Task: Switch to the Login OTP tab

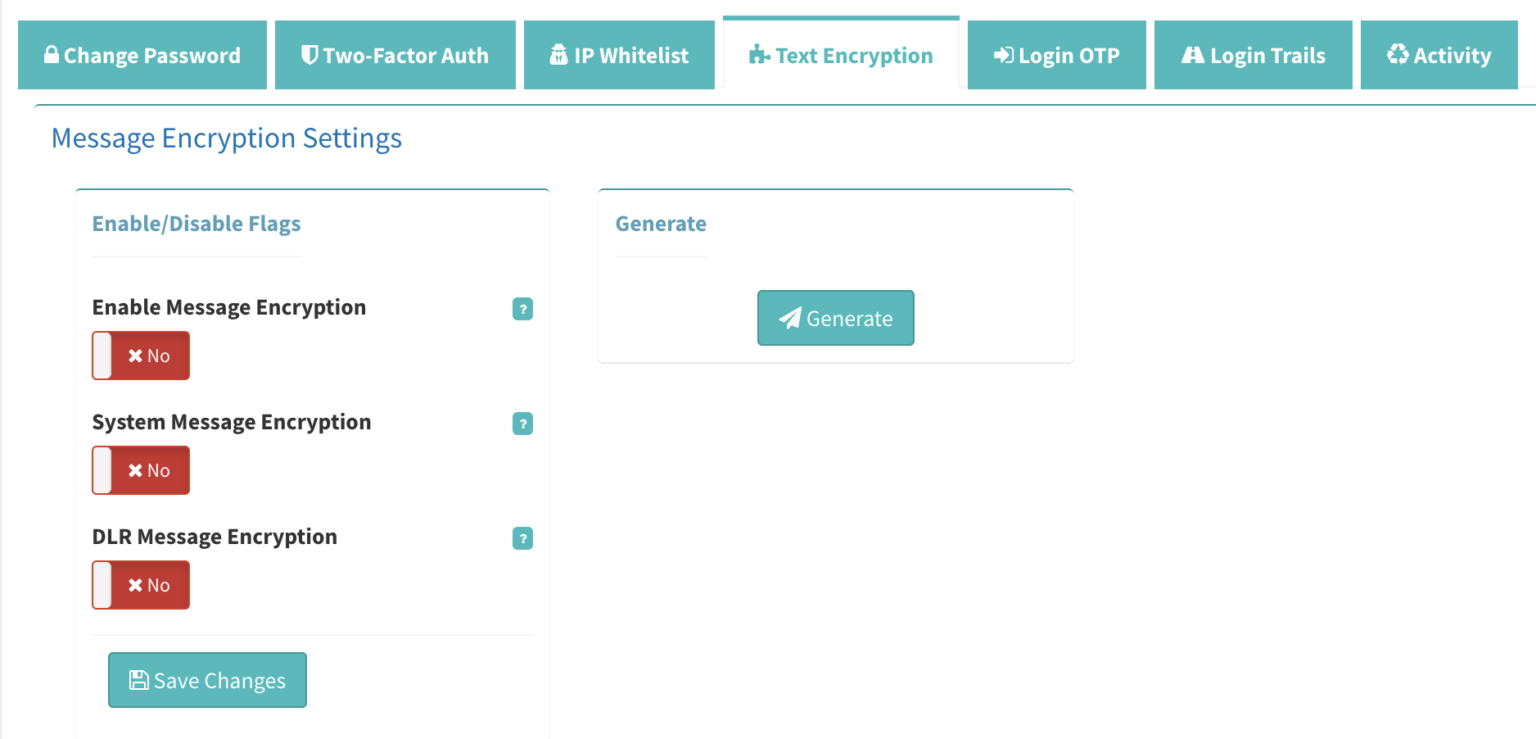Action: pos(1056,55)
